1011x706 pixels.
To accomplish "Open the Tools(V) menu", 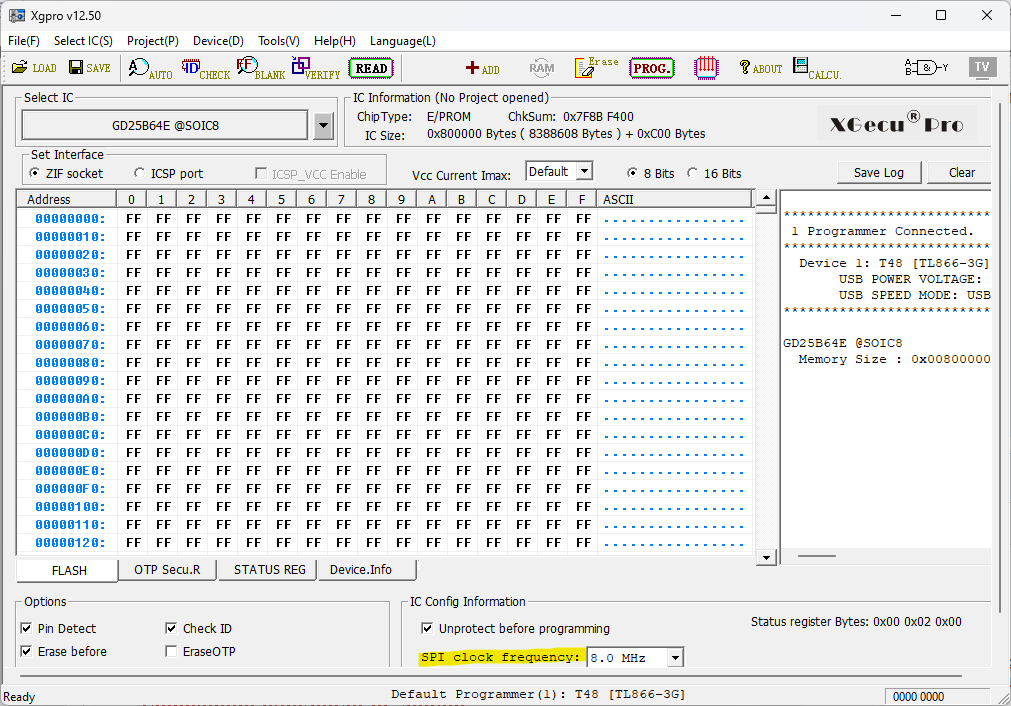I will pyautogui.click(x=279, y=41).
